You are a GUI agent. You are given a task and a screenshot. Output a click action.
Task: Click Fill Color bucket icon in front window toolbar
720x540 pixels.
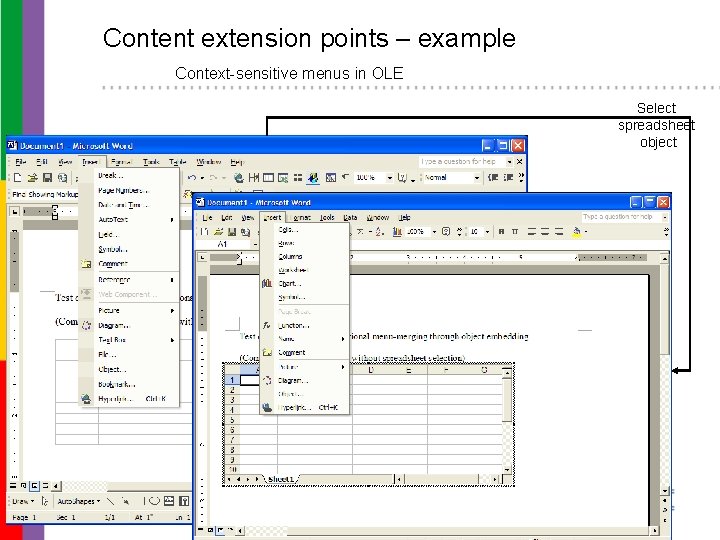[576, 232]
